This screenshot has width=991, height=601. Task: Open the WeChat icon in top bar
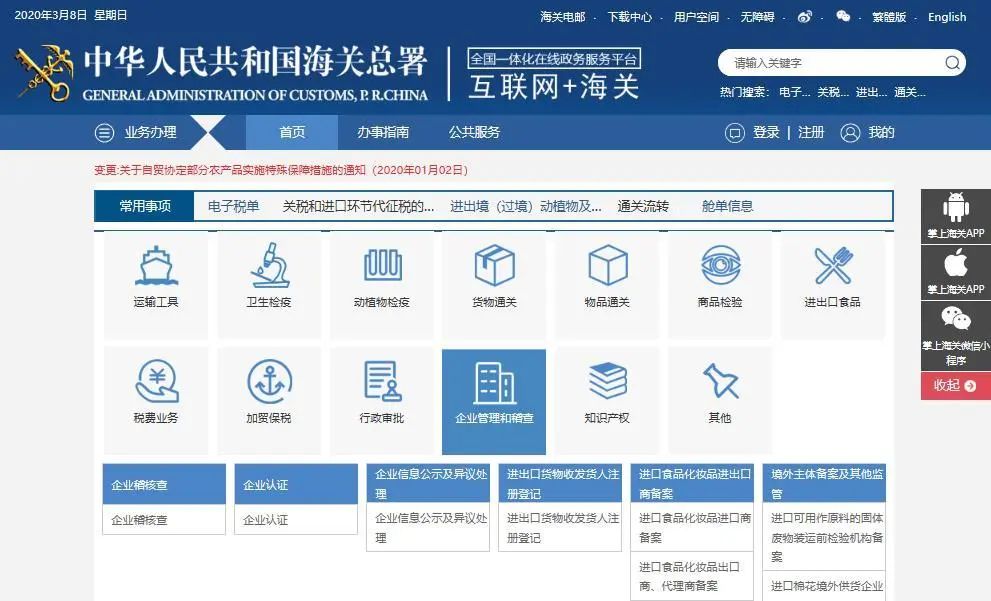[x=843, y=16]
